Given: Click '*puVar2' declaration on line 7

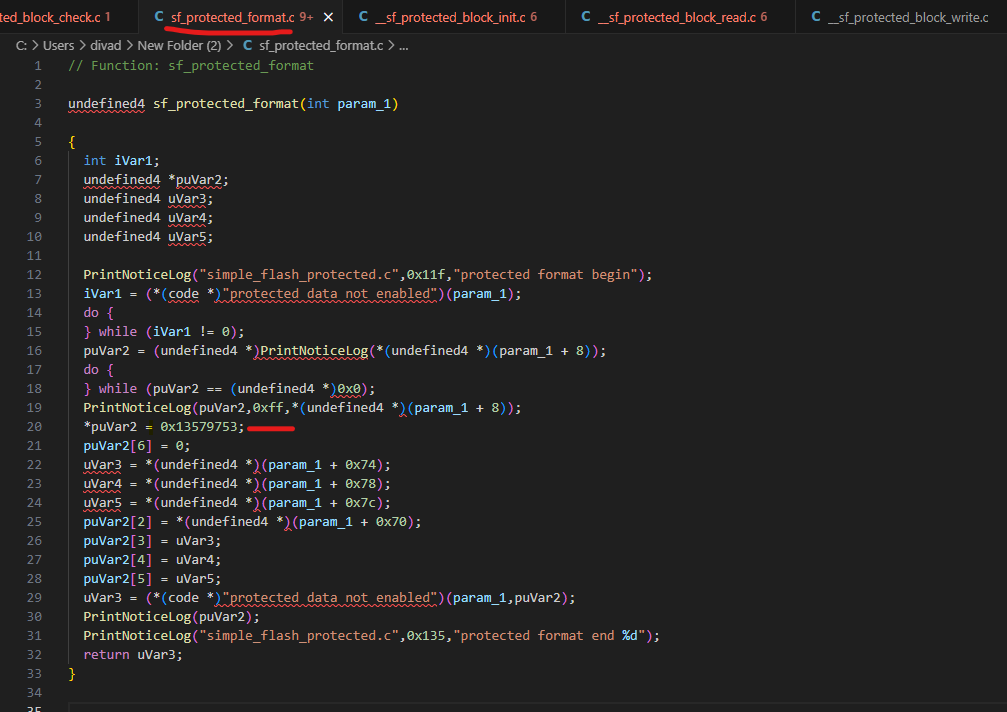Looking at the screenshot, I should (198, 180).
